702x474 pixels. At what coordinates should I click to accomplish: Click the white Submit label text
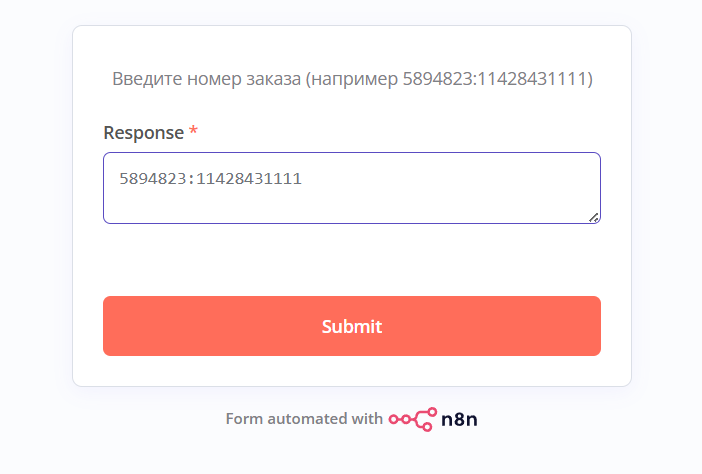(352, 326)
